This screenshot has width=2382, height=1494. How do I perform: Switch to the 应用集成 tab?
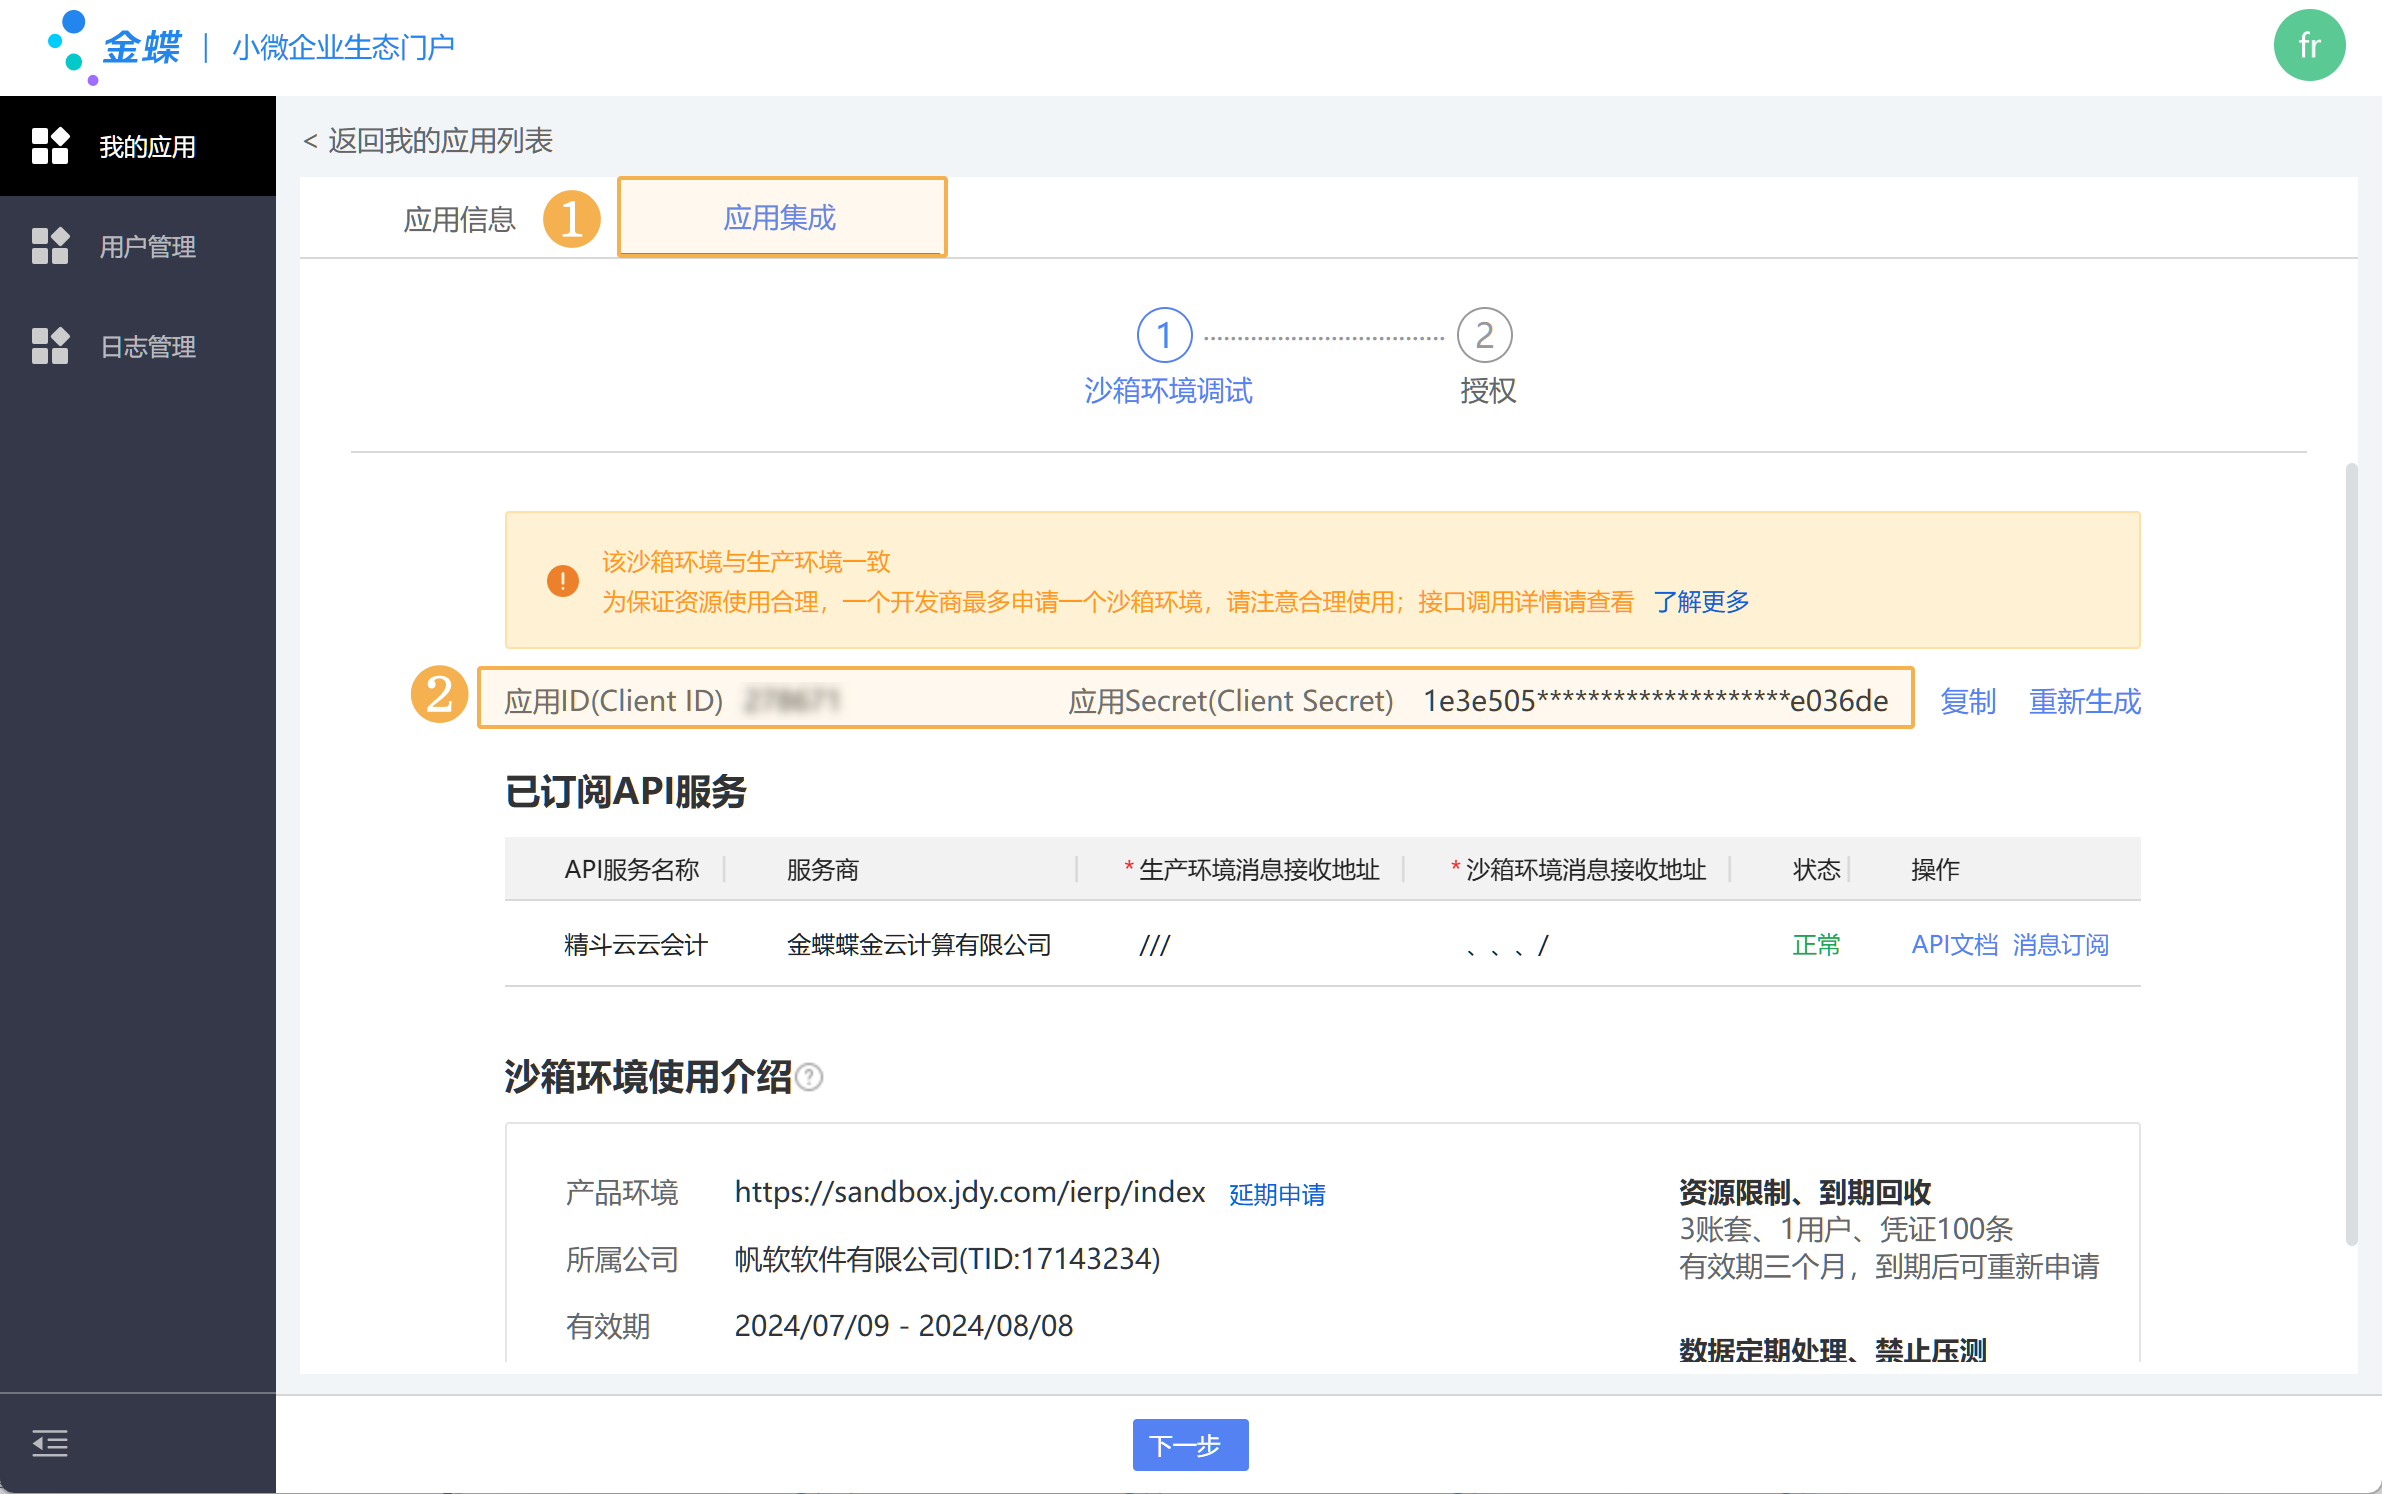pyautogui.click(x=780, y=217)
